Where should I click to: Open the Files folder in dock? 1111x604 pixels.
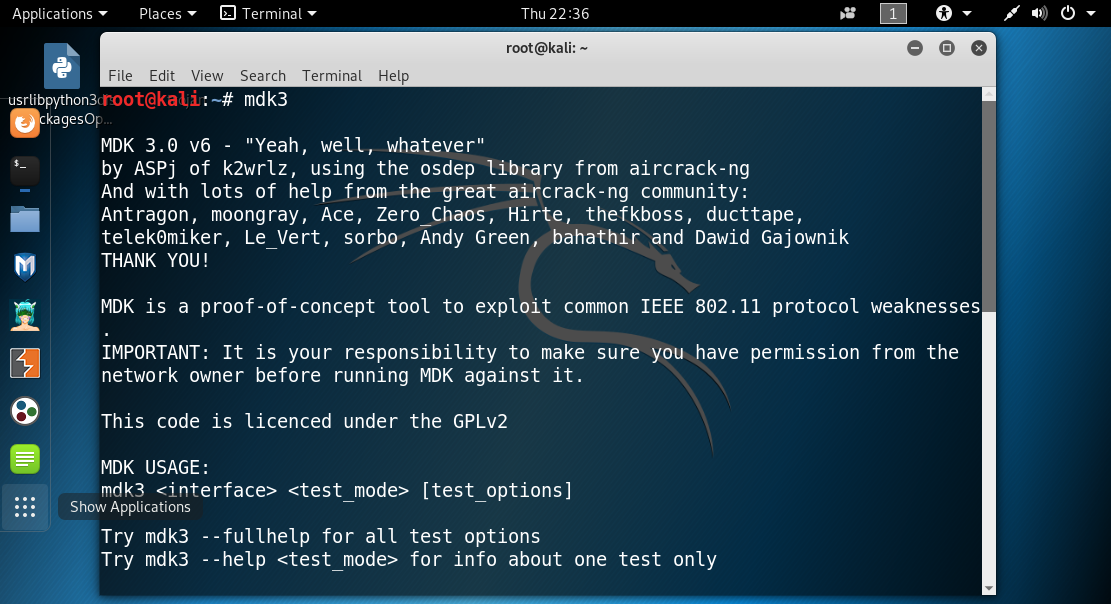(x=25, y=219)
